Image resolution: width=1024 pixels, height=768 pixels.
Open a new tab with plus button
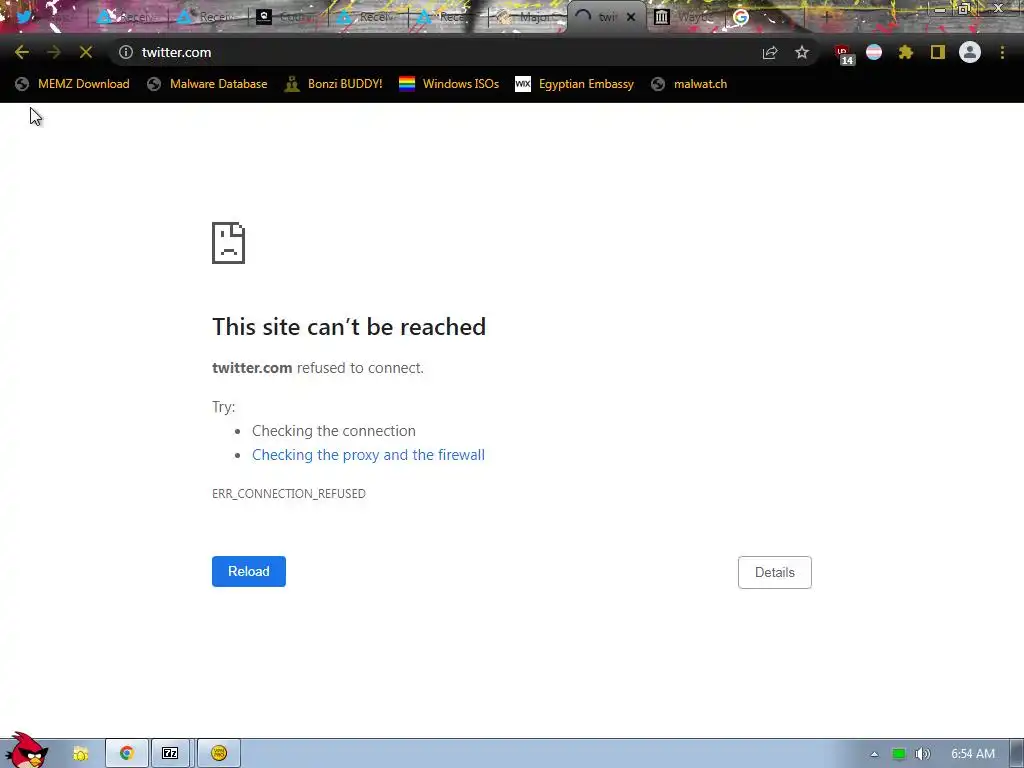826,18
